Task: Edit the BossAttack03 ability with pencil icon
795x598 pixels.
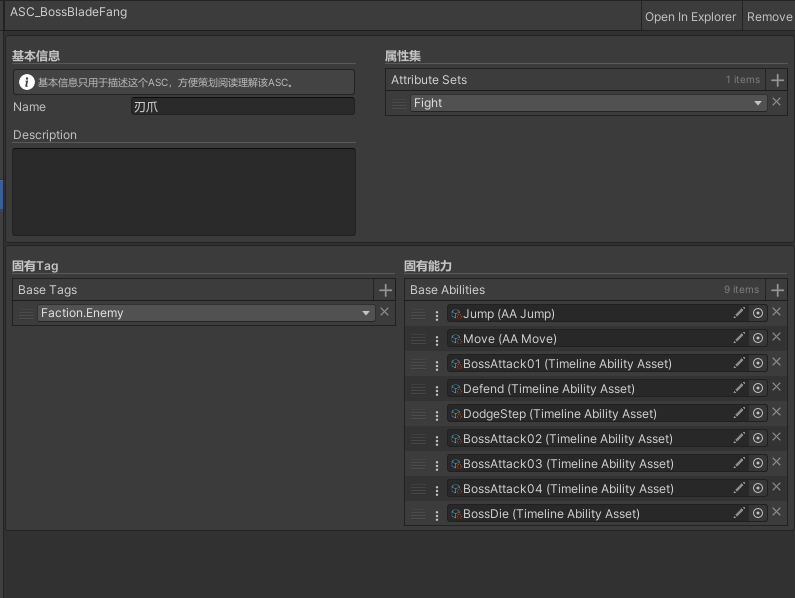Action: pos(739,463)
